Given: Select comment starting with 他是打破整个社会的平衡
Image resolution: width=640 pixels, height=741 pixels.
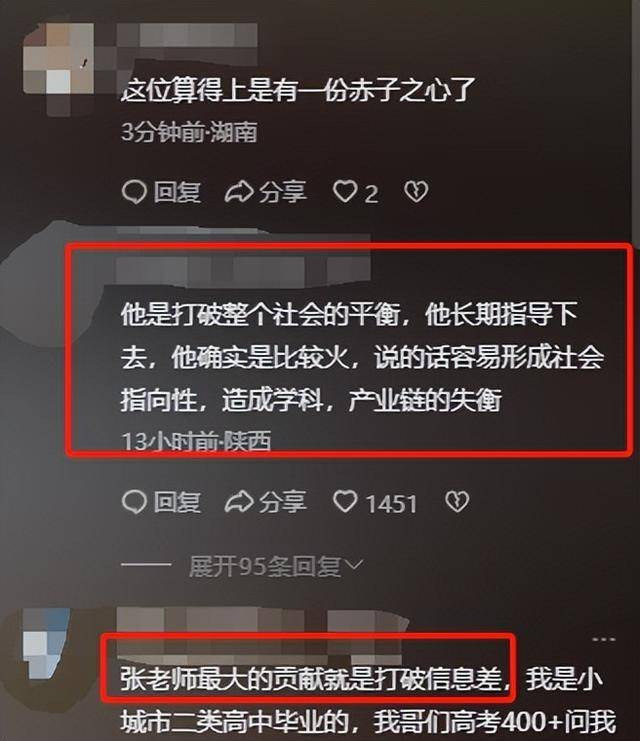Looking at the screenshot, I should (x=362, y=358).
